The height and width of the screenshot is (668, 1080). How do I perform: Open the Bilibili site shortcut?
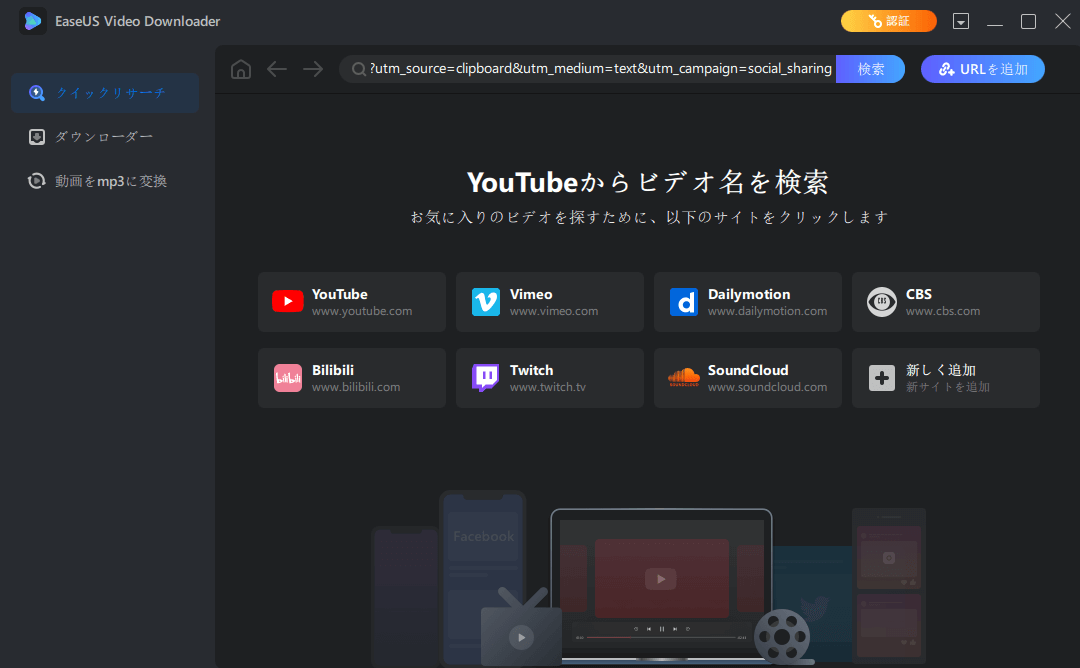(x=351, y=377)
